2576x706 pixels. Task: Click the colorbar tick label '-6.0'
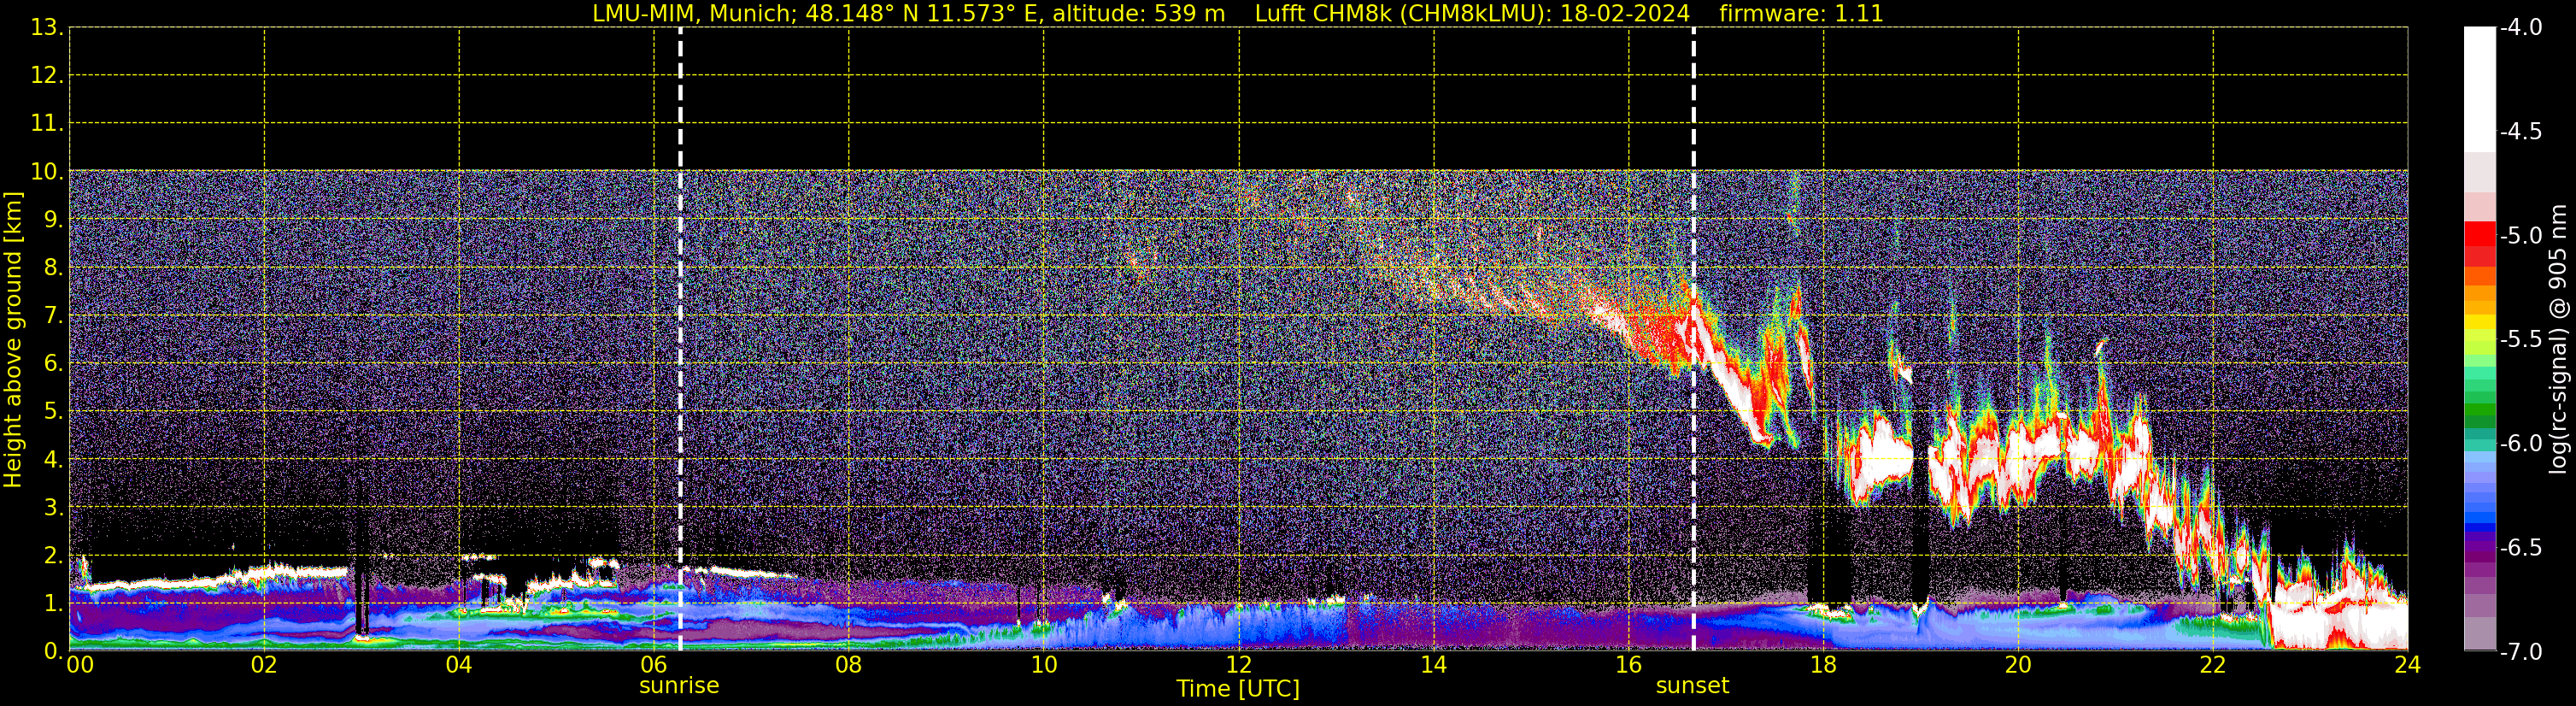coord(2520,444)
